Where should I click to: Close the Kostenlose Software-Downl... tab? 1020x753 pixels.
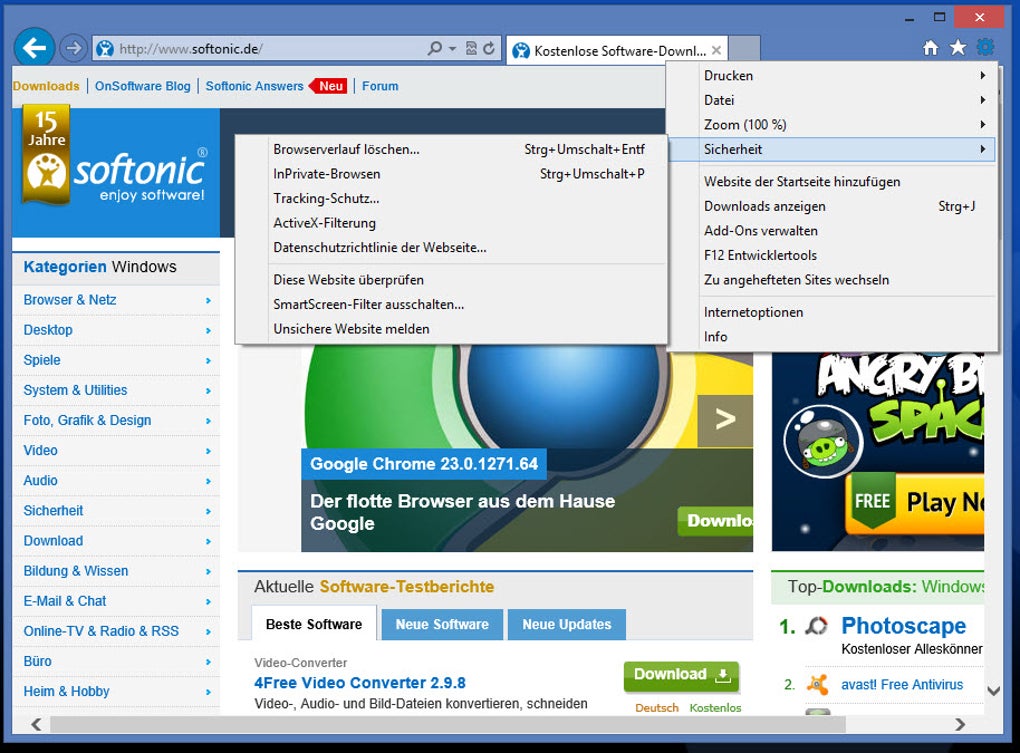click(716, 50)
